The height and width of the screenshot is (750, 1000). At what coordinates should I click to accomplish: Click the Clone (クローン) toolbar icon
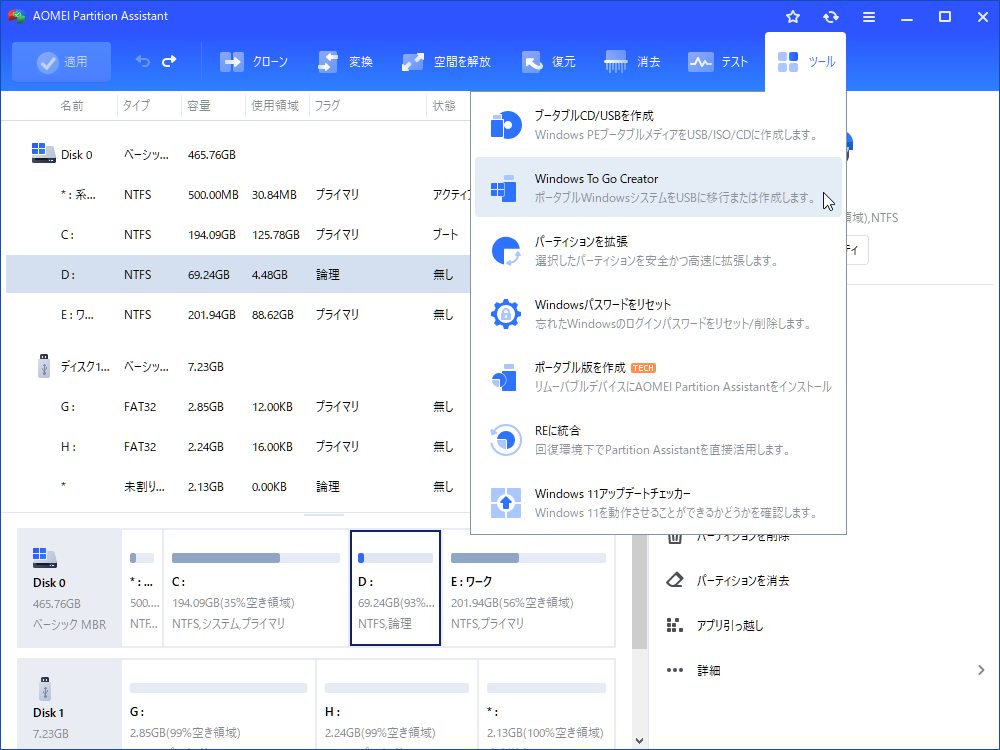tap(232, 62)
